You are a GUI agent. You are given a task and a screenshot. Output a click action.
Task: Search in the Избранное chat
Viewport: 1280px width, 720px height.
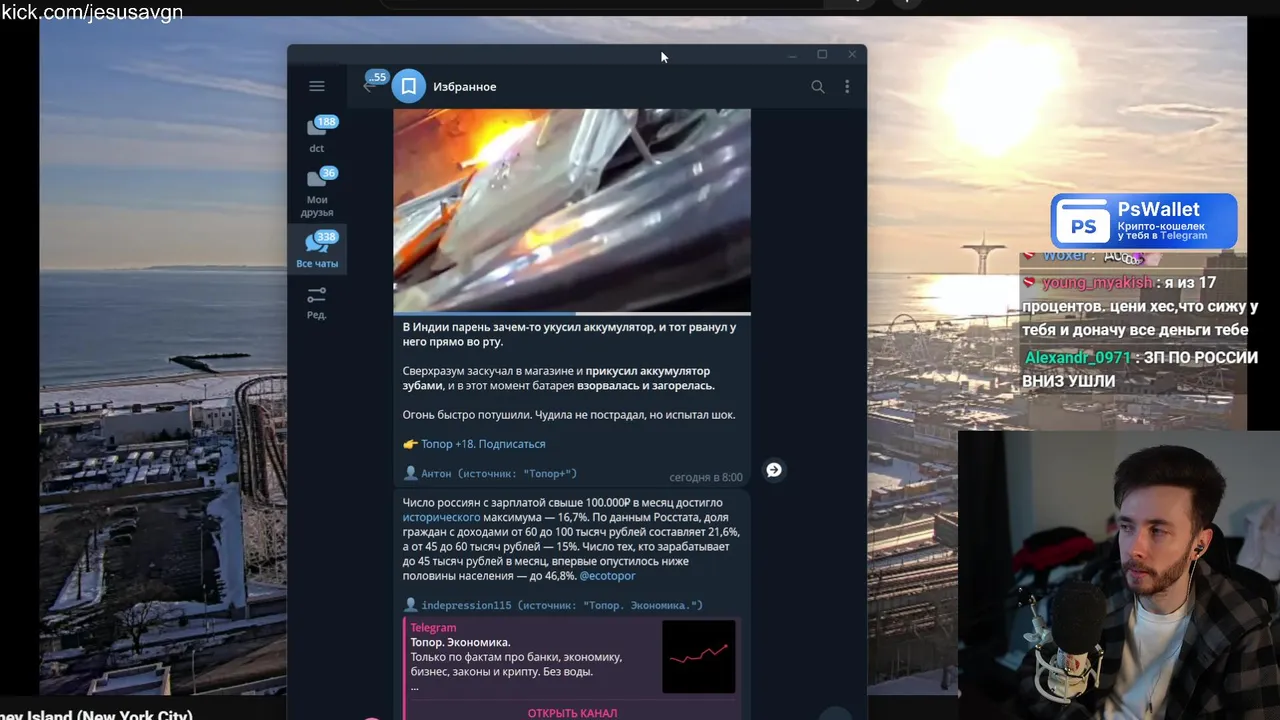tap(818, 87)
